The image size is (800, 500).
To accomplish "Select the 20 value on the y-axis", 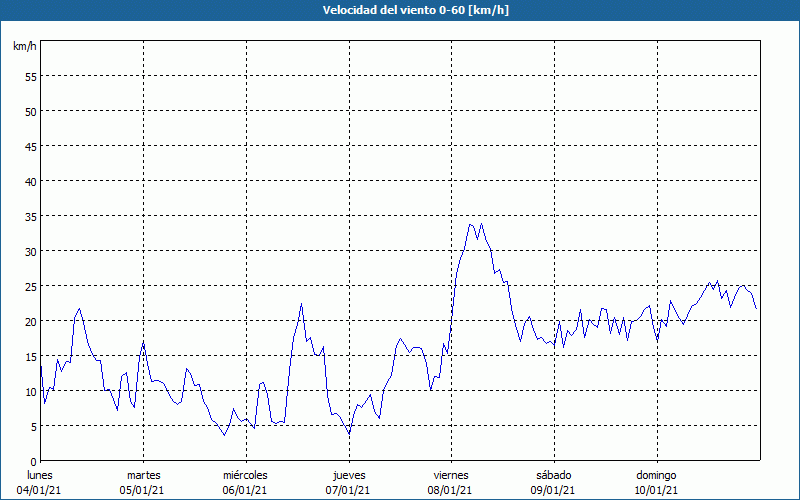I will [x=31, y=323].
